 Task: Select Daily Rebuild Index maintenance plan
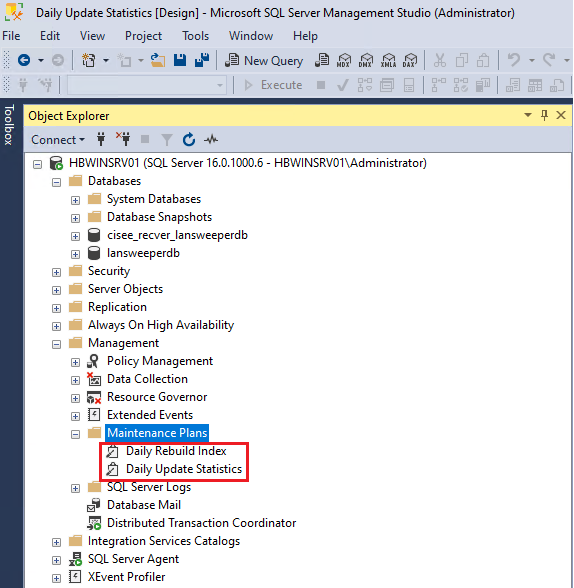pyautogui.click(x=176, y=451)
